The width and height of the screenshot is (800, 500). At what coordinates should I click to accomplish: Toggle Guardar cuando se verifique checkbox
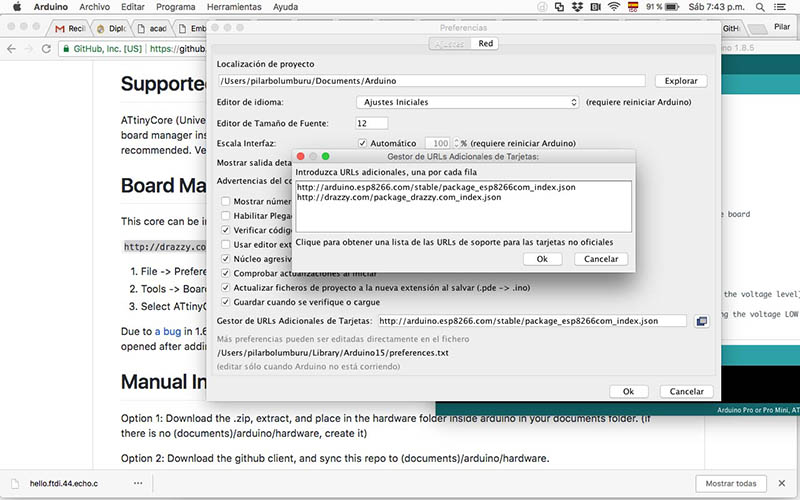click(226, 302)
